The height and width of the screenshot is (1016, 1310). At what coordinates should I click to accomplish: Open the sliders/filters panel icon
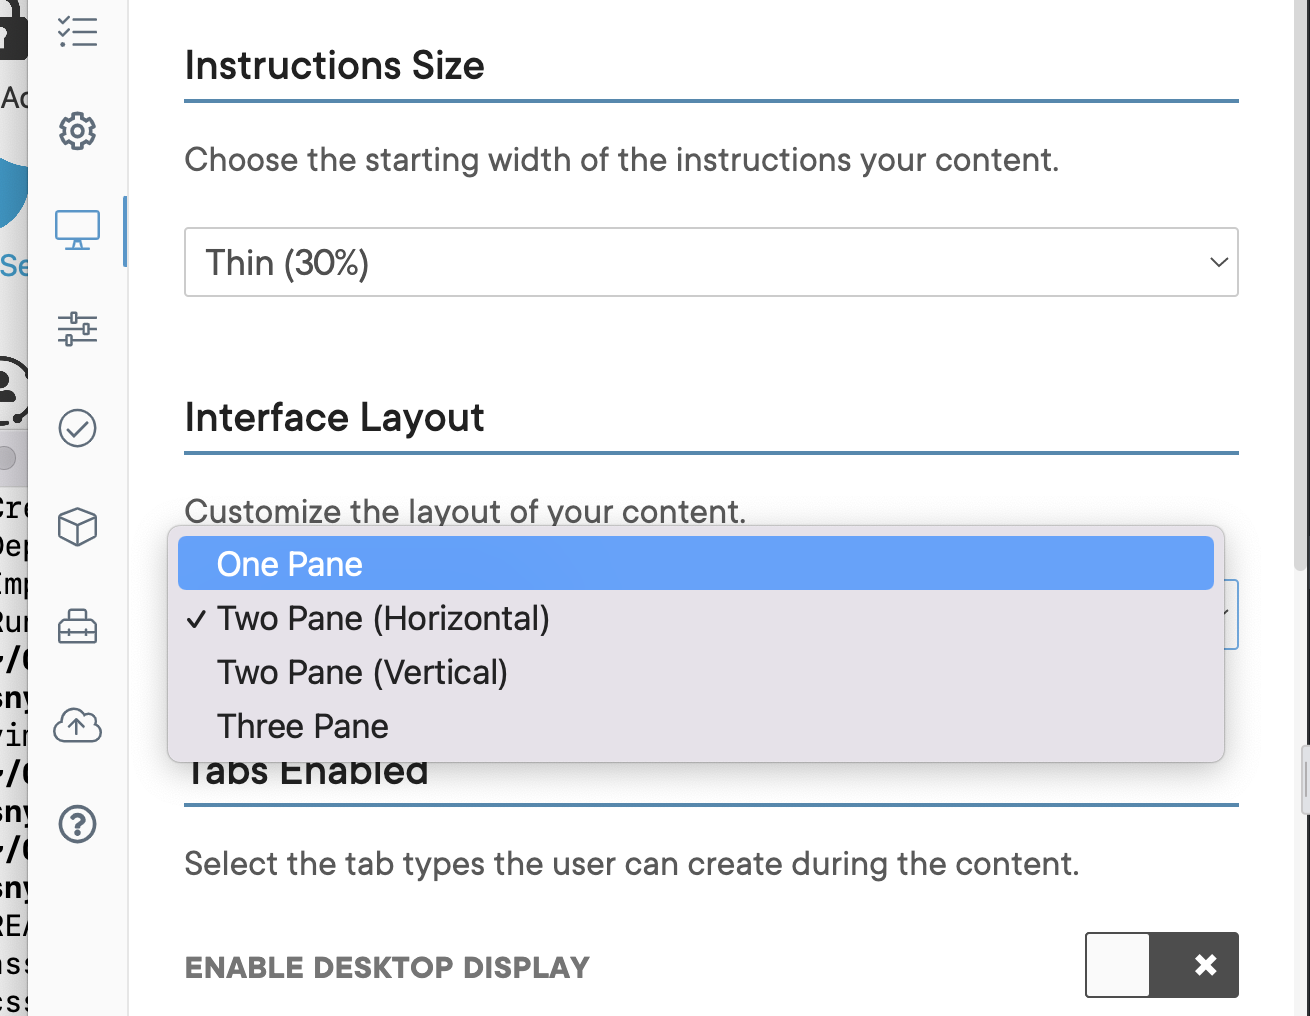(77, 328)
